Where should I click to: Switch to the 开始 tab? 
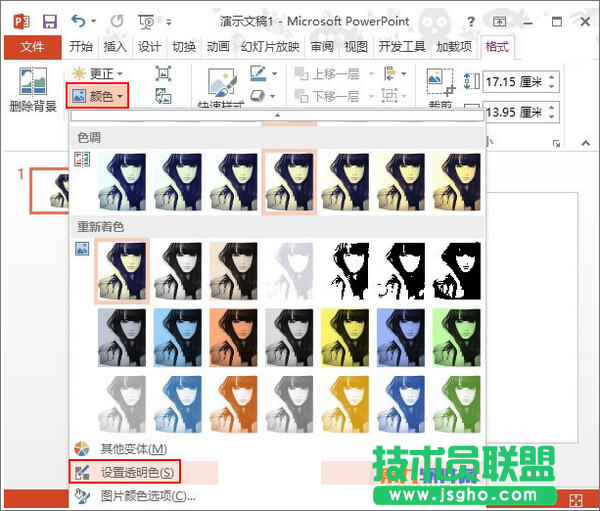[x=81, y=47]
